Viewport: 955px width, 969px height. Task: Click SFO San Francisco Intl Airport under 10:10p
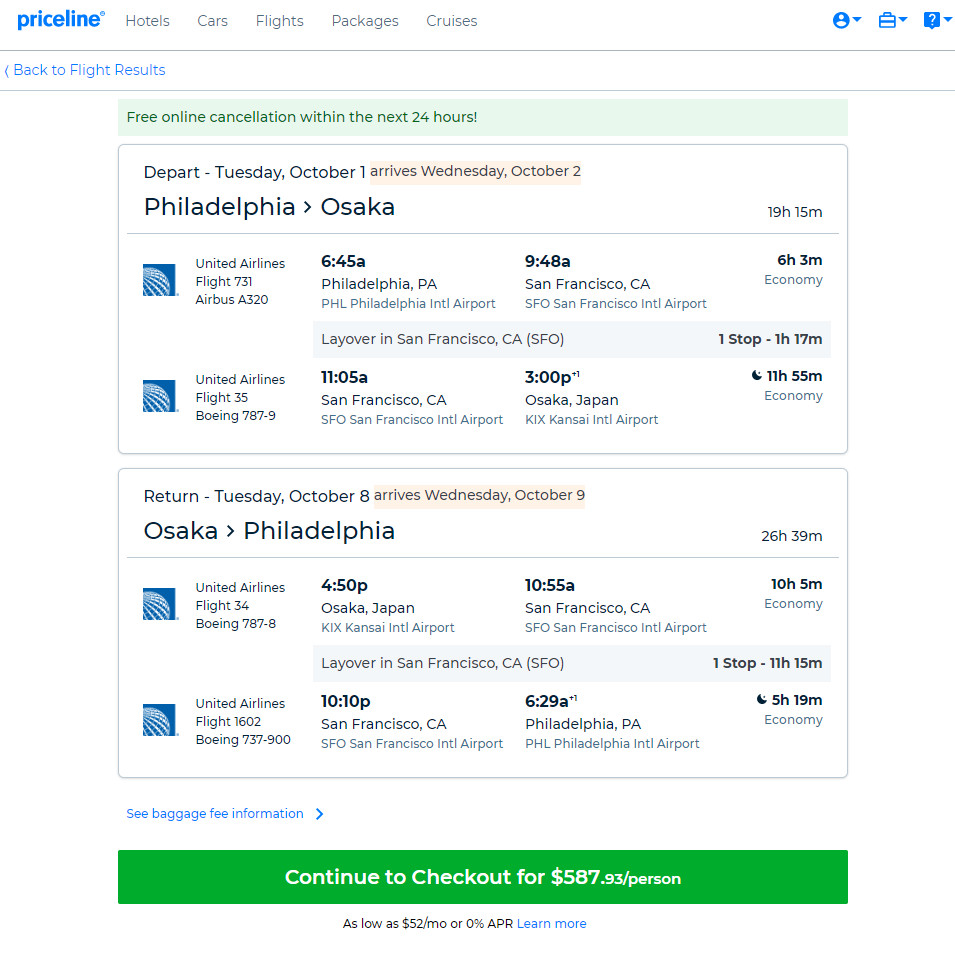click(x=412, y=743)
